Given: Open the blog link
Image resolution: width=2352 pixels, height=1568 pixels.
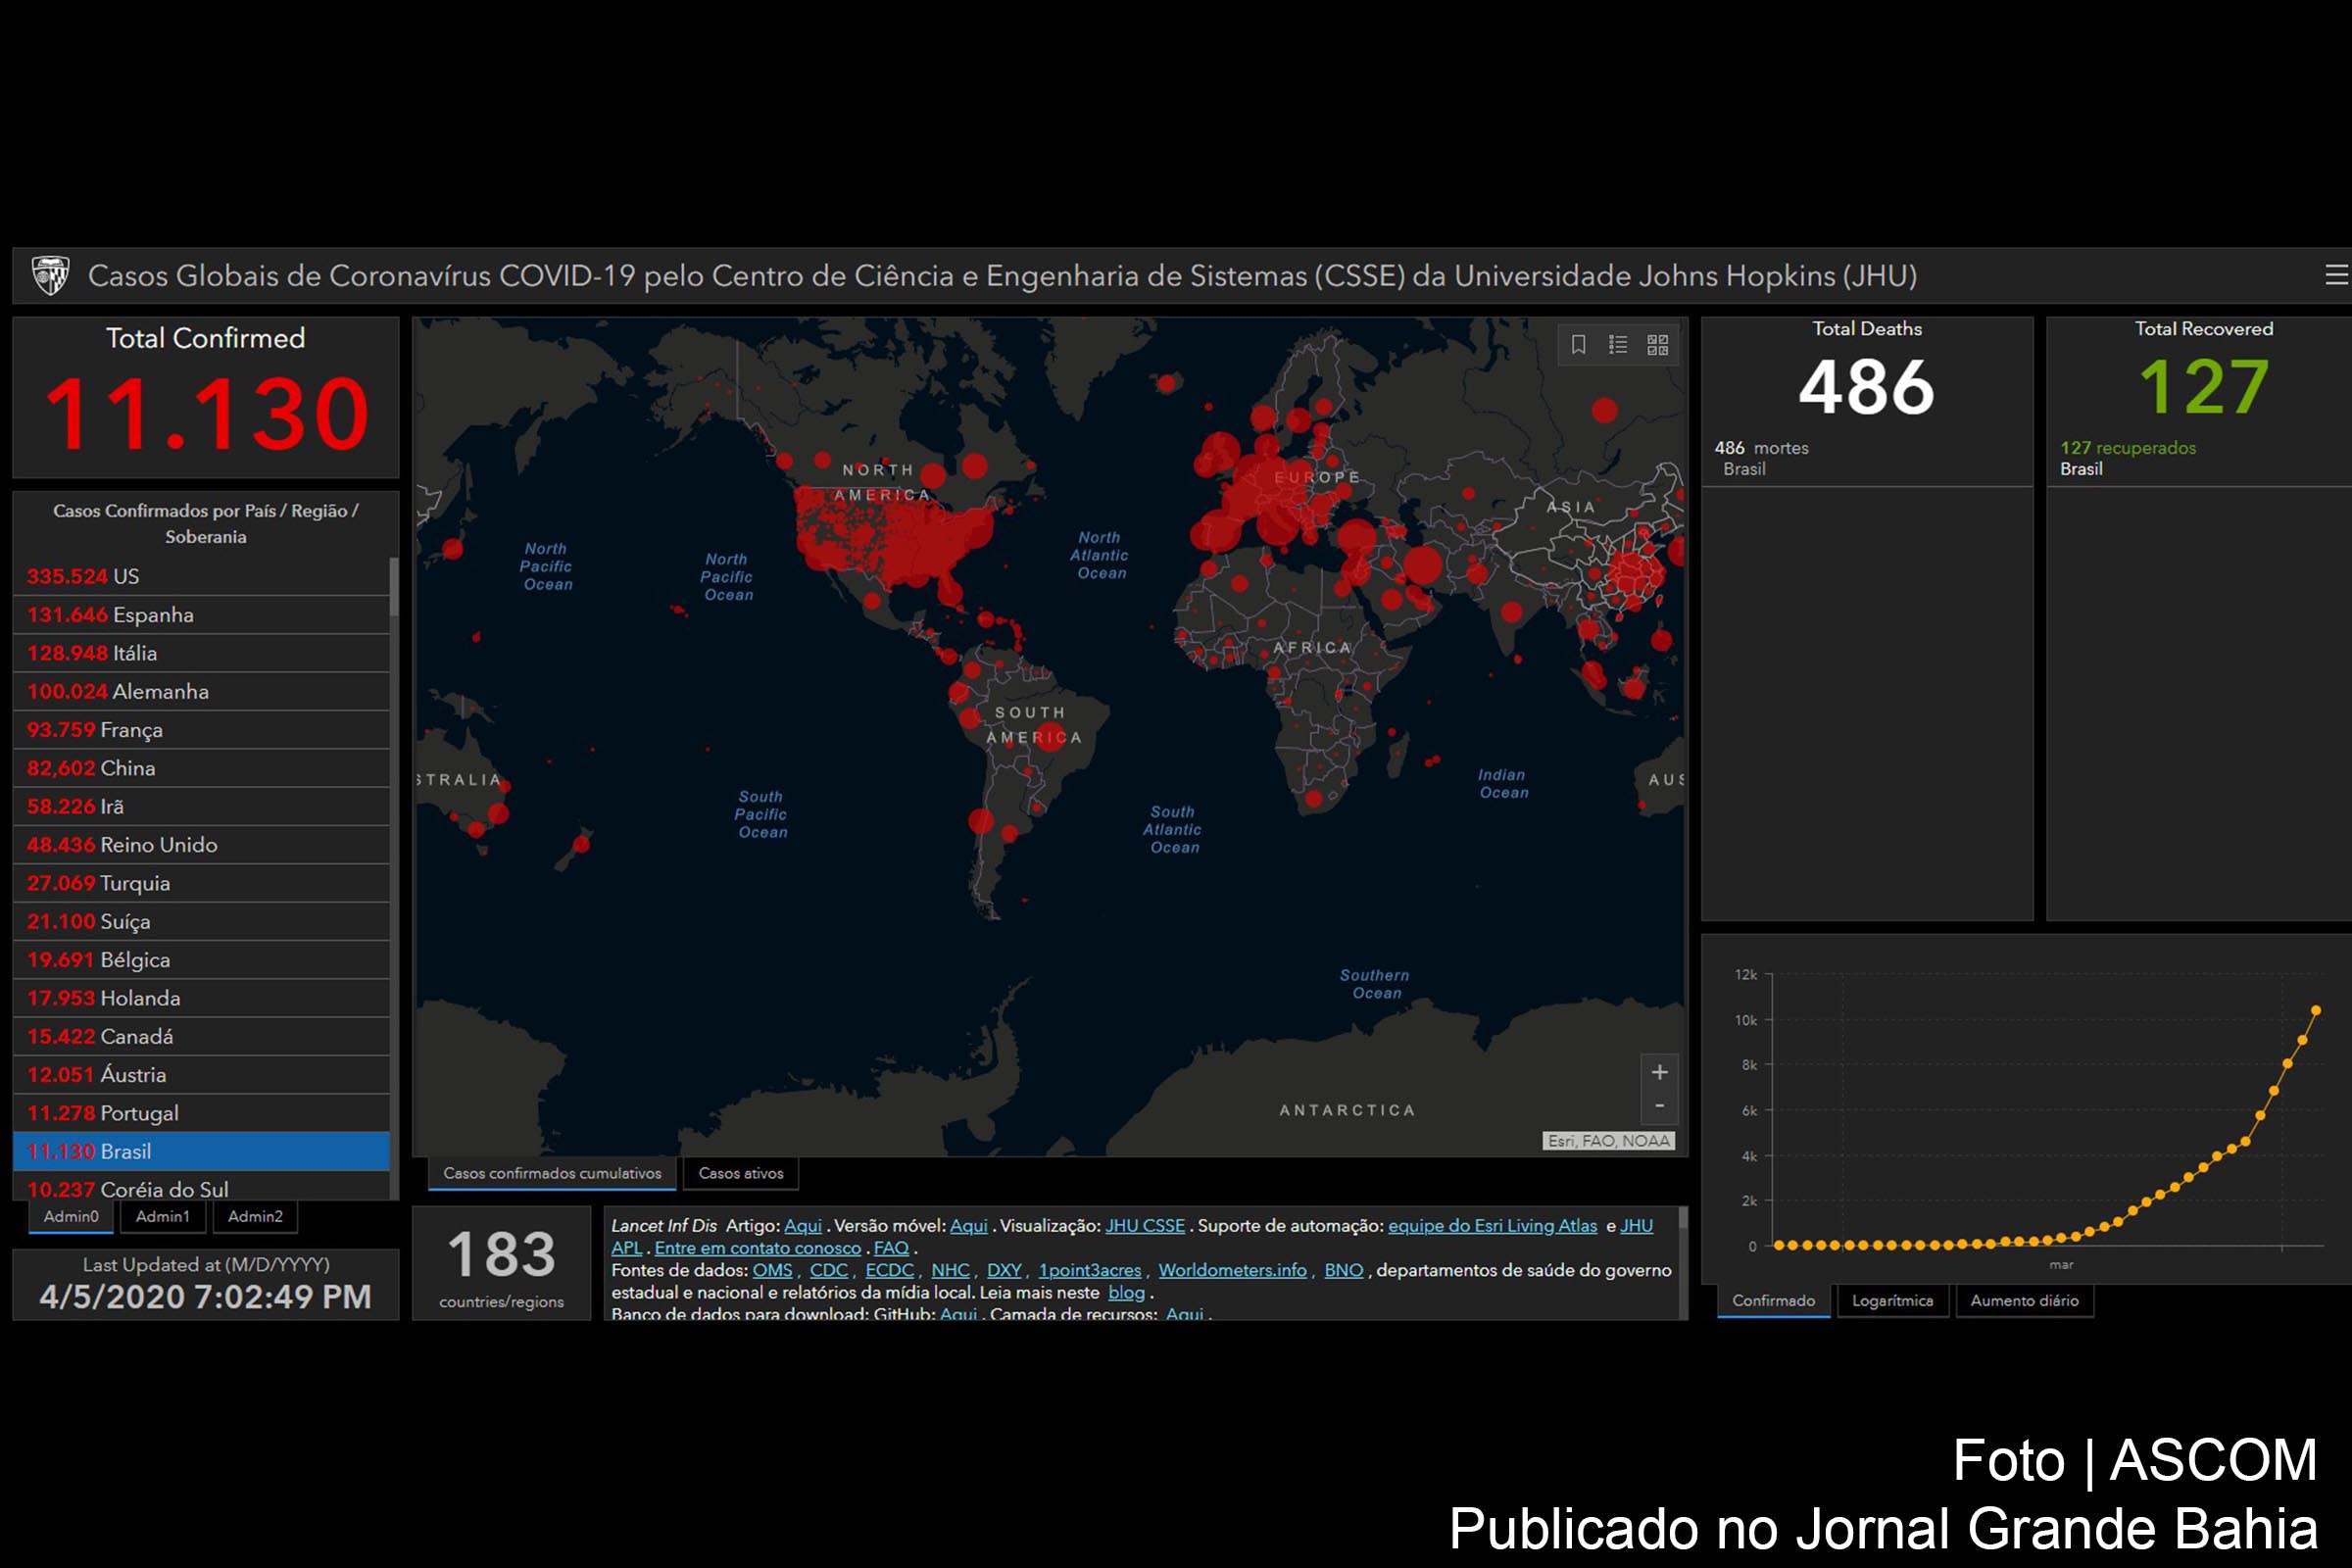Looking at the screenshot, I should [x=1126, y=1292].
